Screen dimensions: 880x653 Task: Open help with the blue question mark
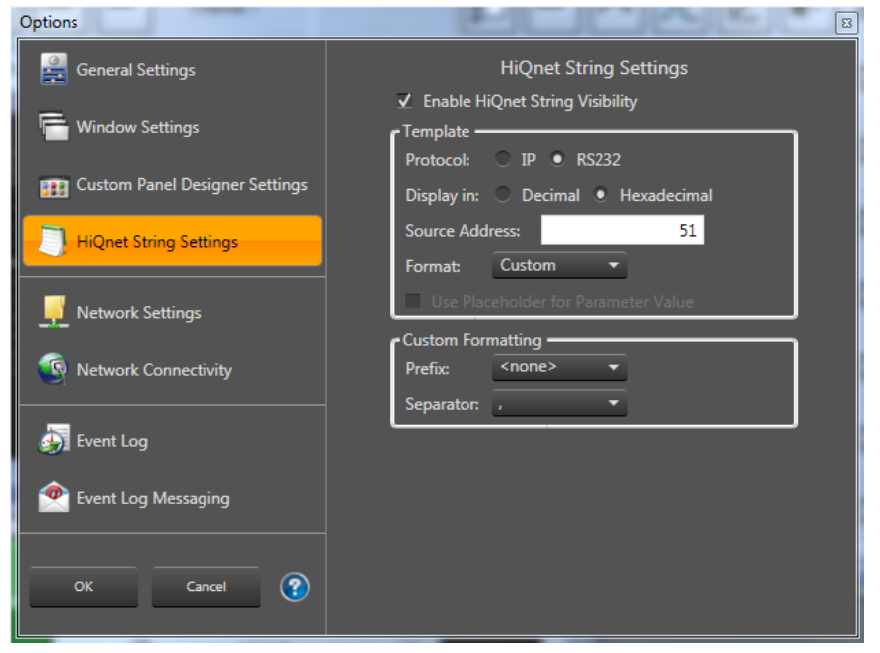point(294,587)
